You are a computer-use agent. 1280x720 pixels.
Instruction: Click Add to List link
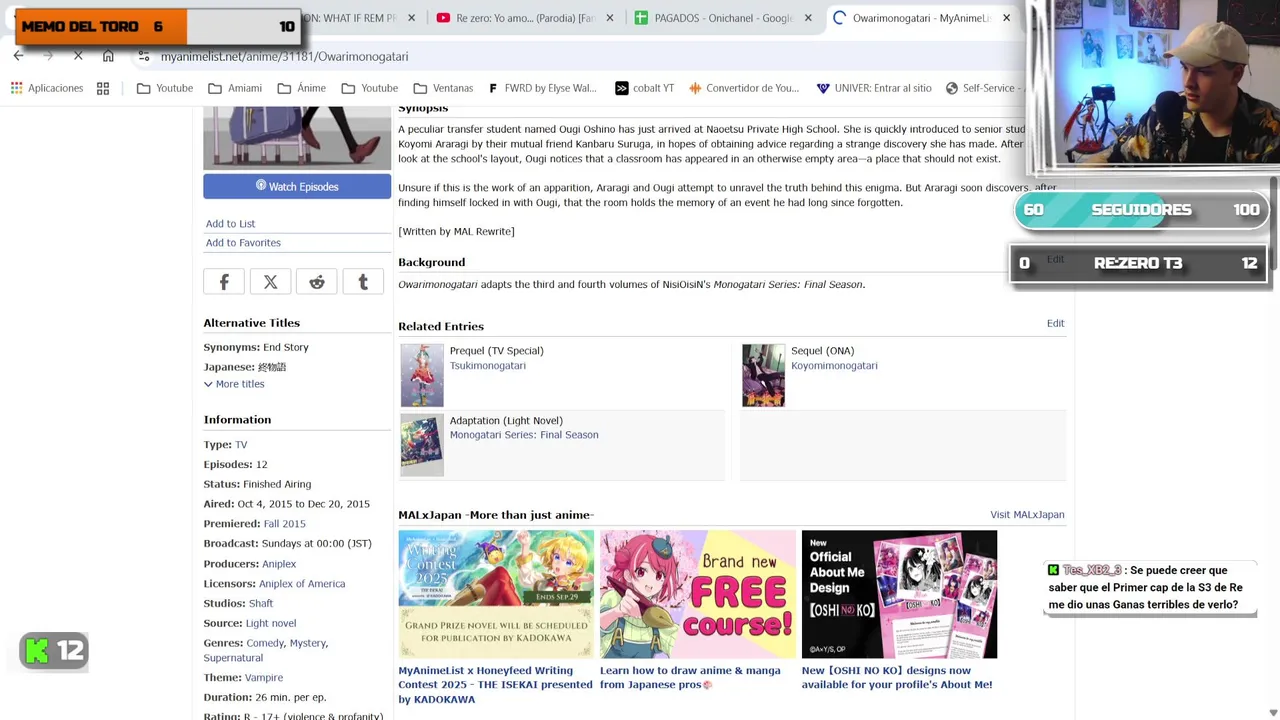tap(230, 224)
